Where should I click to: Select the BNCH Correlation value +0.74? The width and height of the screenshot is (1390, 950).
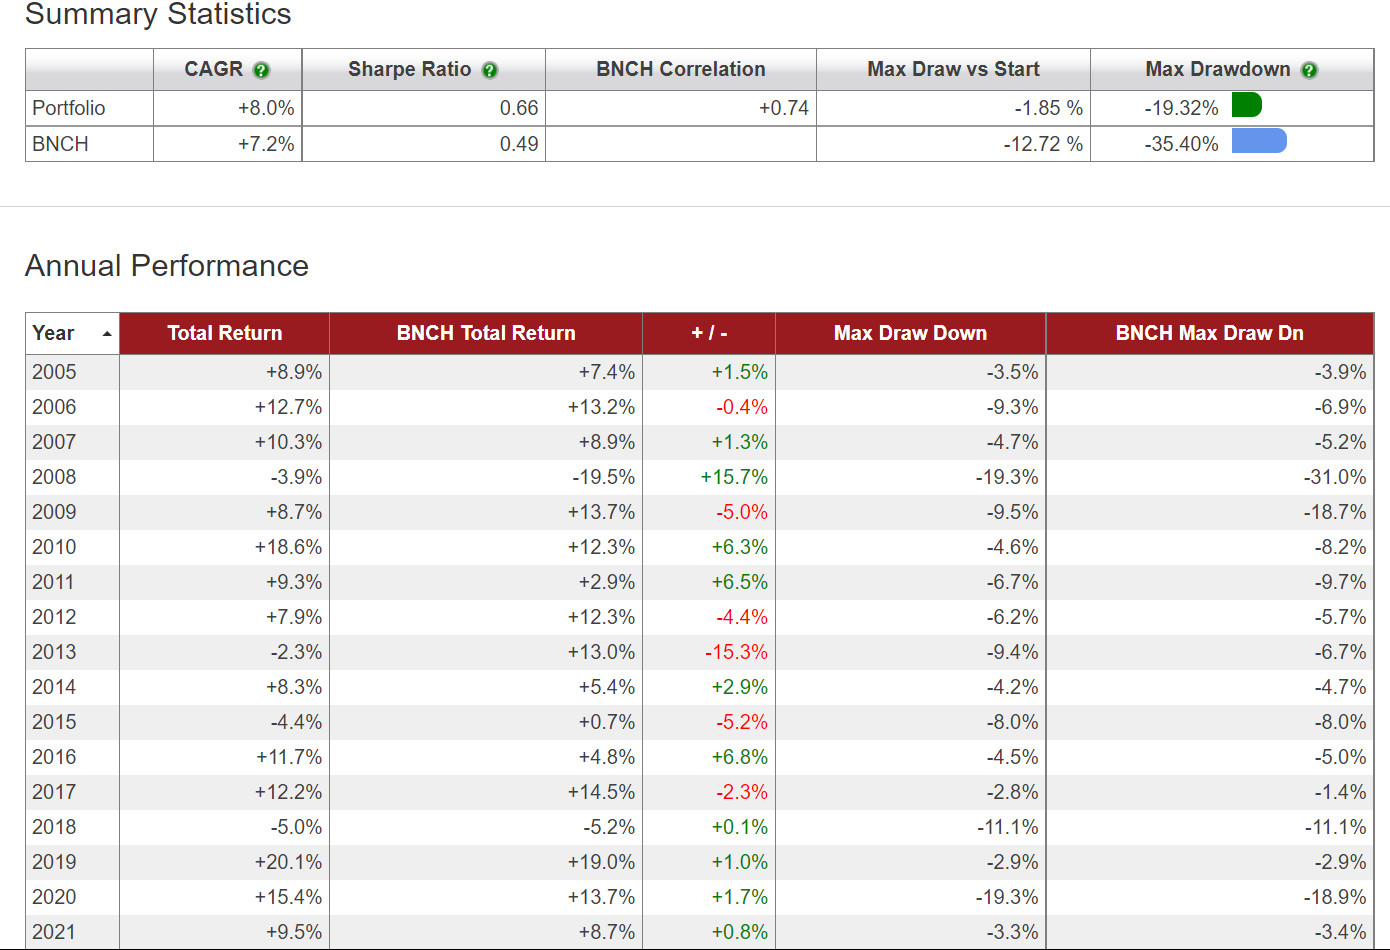tap(784, 108)
